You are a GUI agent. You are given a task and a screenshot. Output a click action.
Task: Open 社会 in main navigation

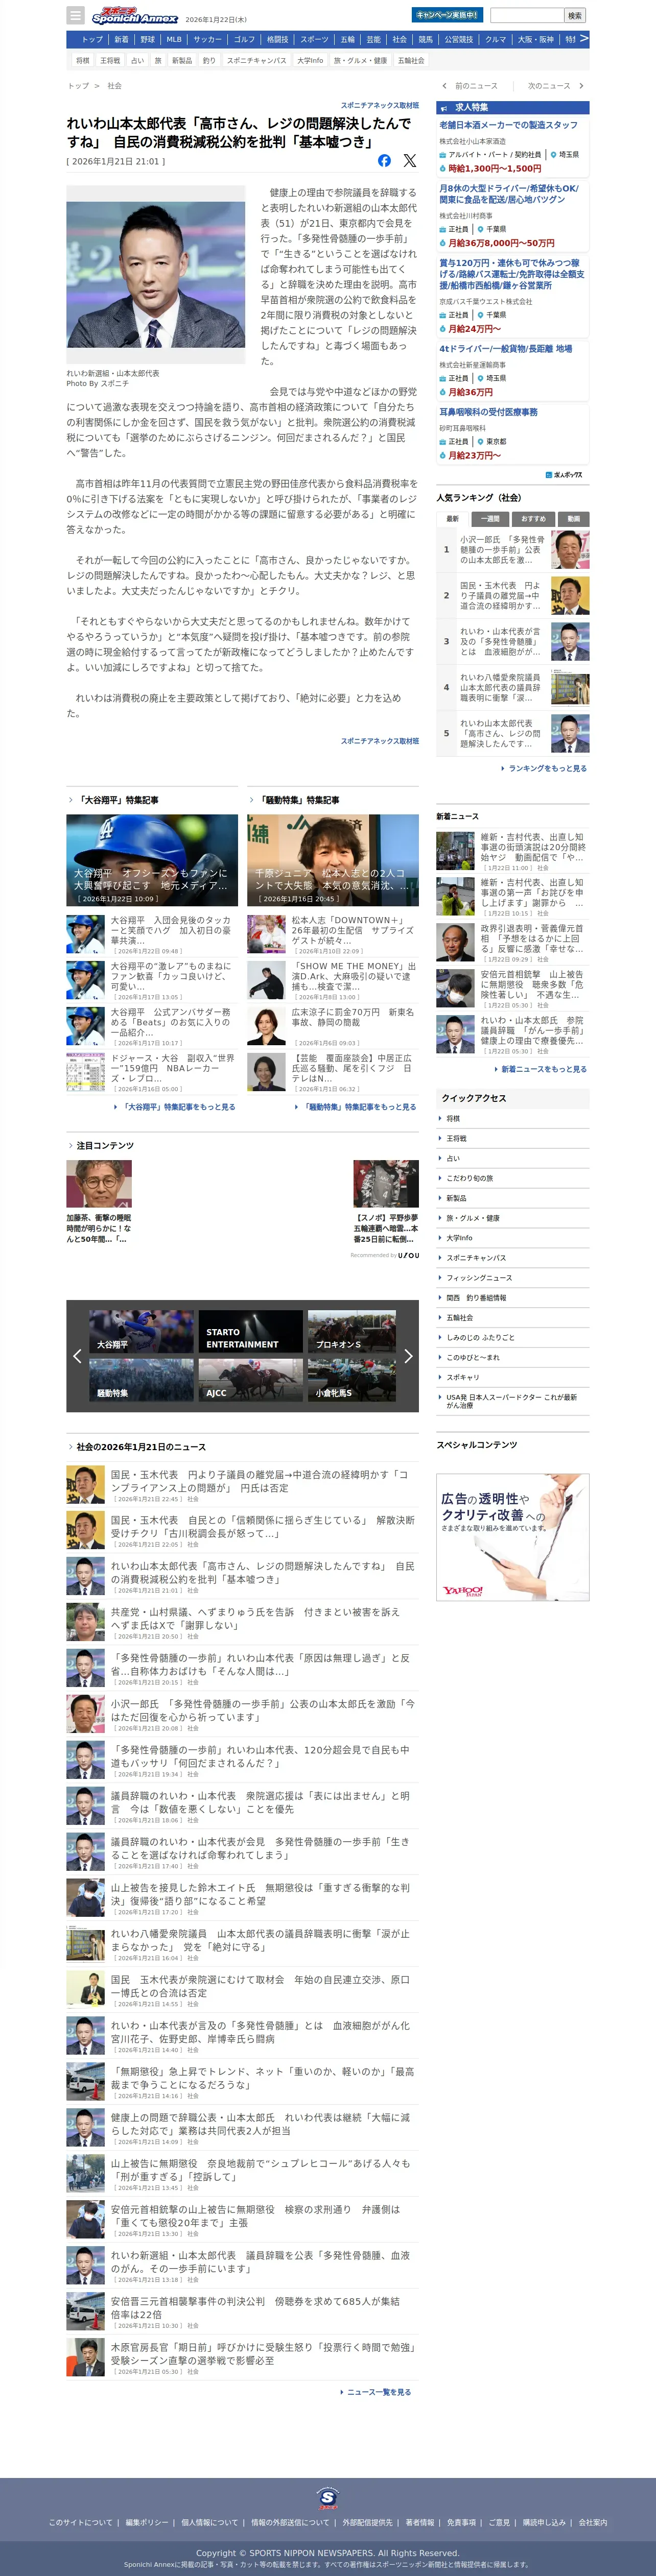click(x=399, y=39)
